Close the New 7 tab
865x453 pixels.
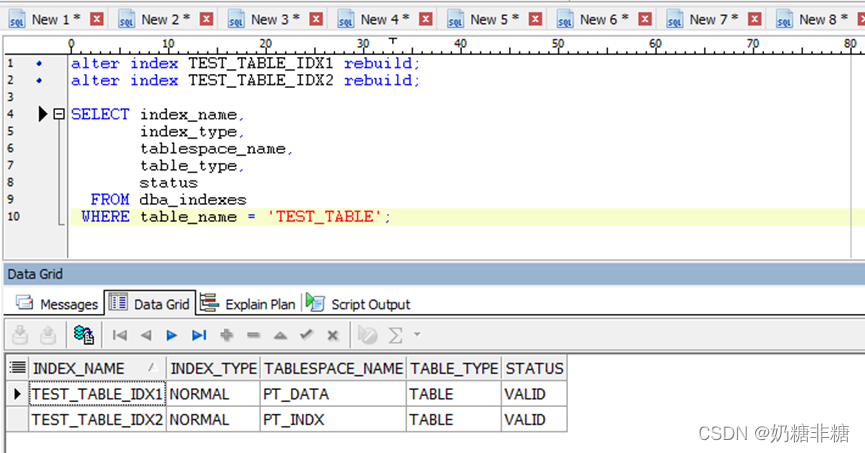pos(755,19)
